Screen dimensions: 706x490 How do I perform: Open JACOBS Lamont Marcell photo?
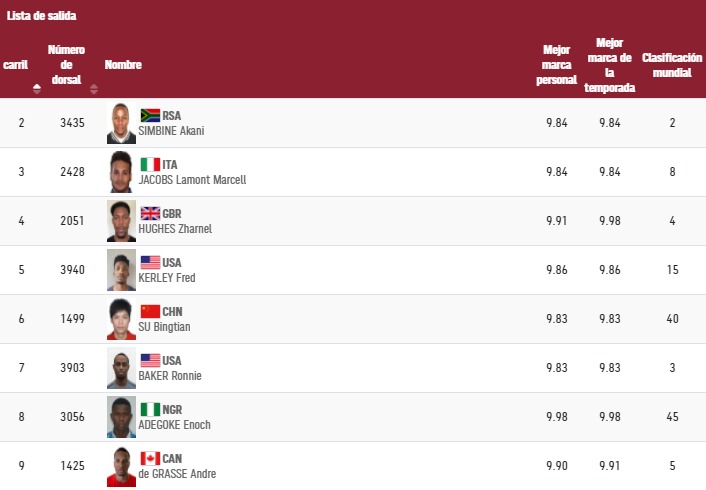click(121, 172)
